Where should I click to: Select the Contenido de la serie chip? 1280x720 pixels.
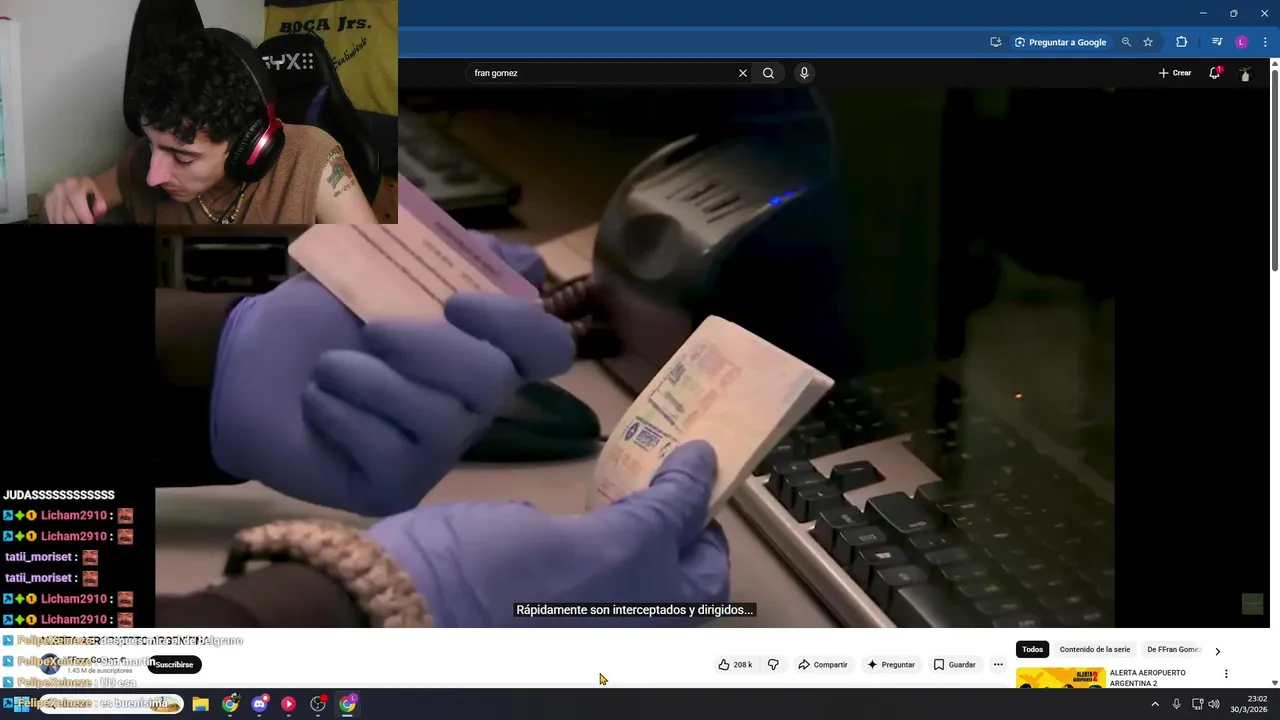point(1095,649)
